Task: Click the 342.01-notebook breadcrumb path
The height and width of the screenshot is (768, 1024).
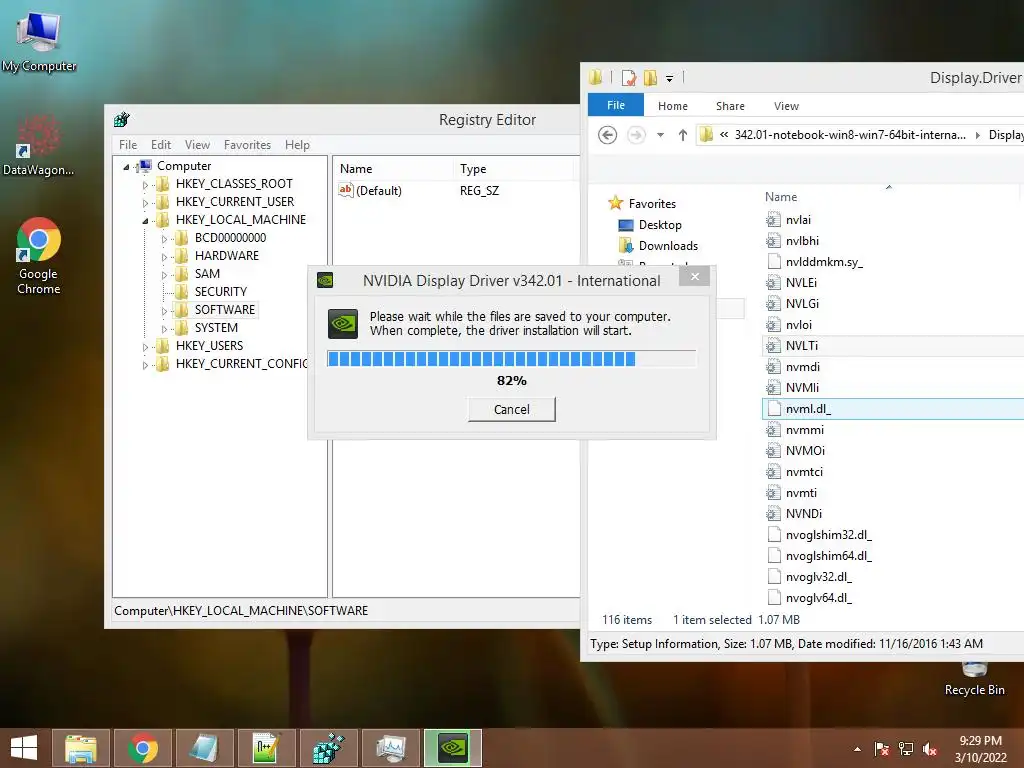Action: 850,135
